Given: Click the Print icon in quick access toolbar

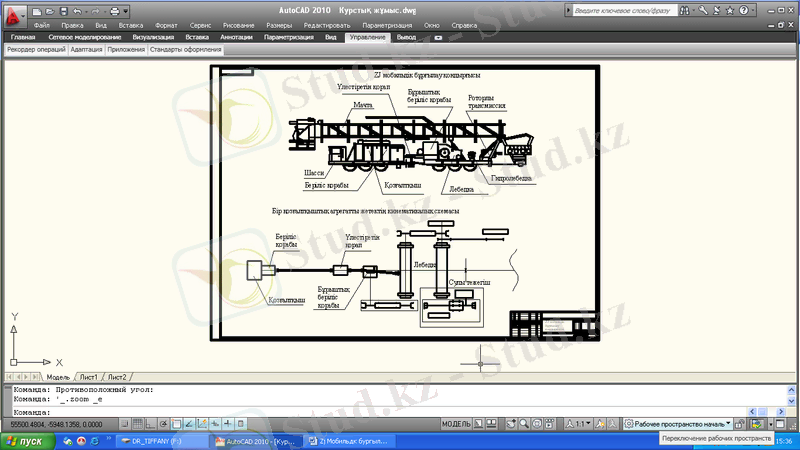Looking at the screenshot, I should [x=116, y=10].
